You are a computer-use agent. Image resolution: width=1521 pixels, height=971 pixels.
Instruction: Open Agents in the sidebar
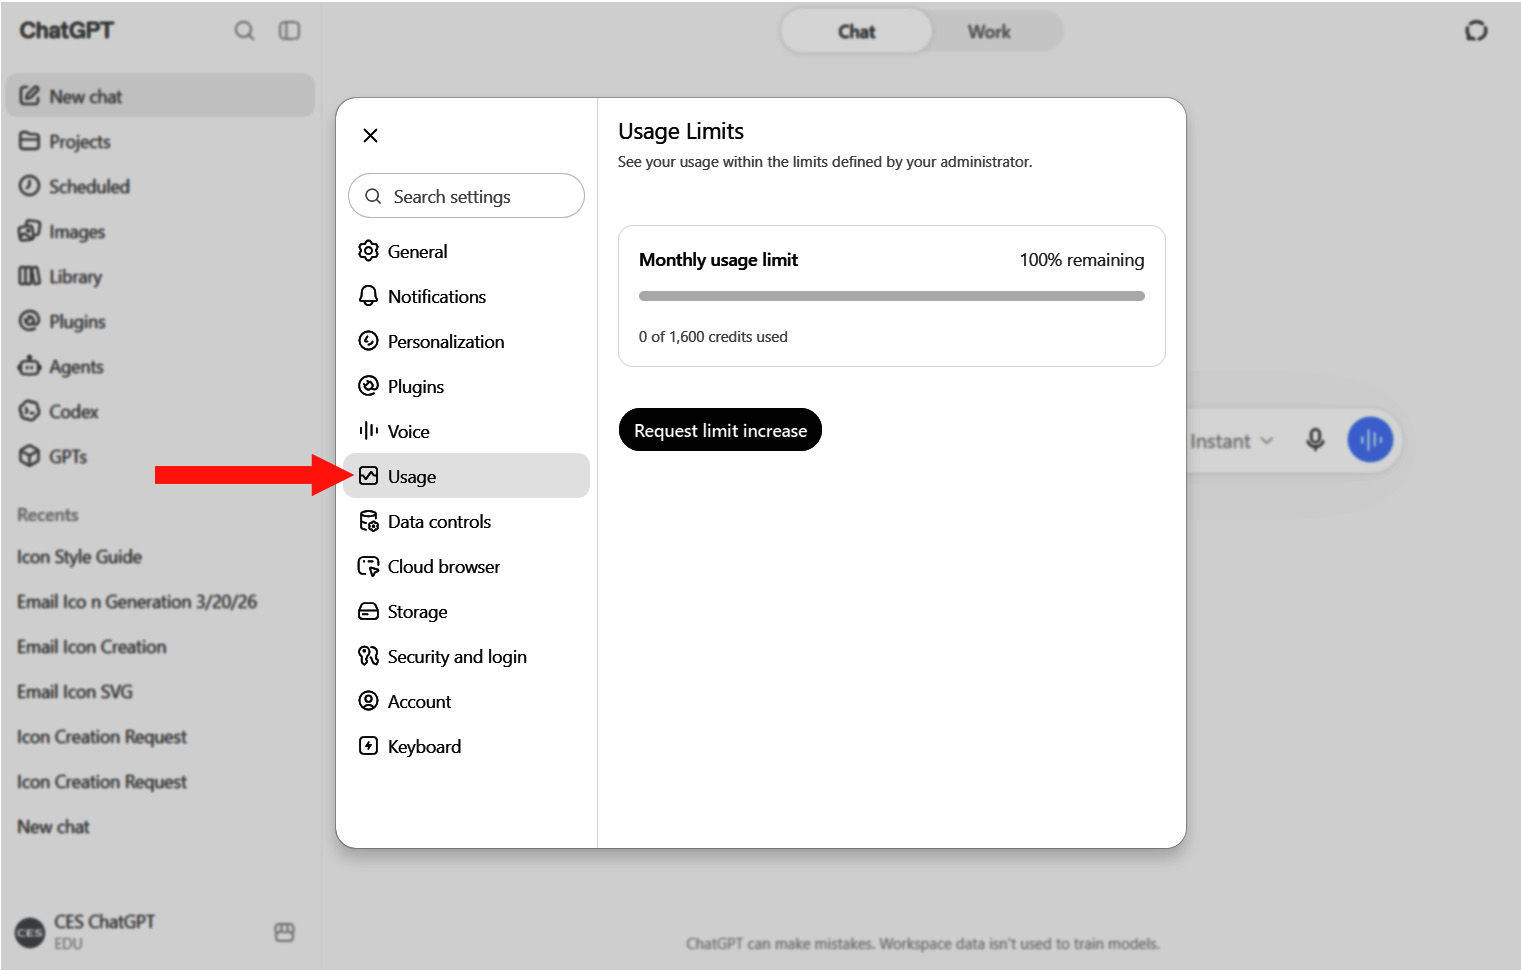coord(160,366)
